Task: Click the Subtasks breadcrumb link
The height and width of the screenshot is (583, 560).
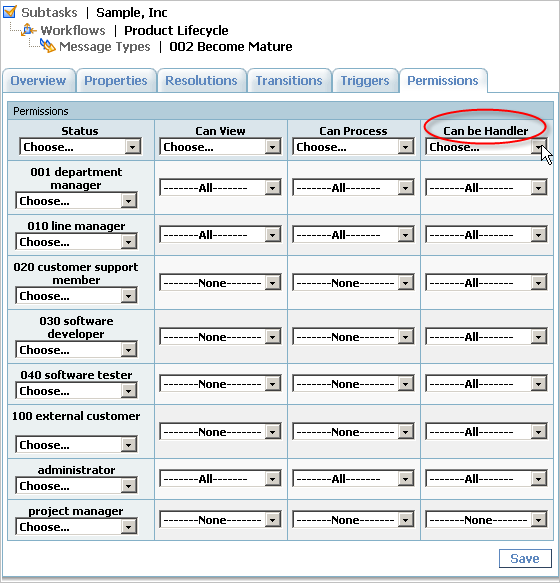Action: [x=49, y=12]
